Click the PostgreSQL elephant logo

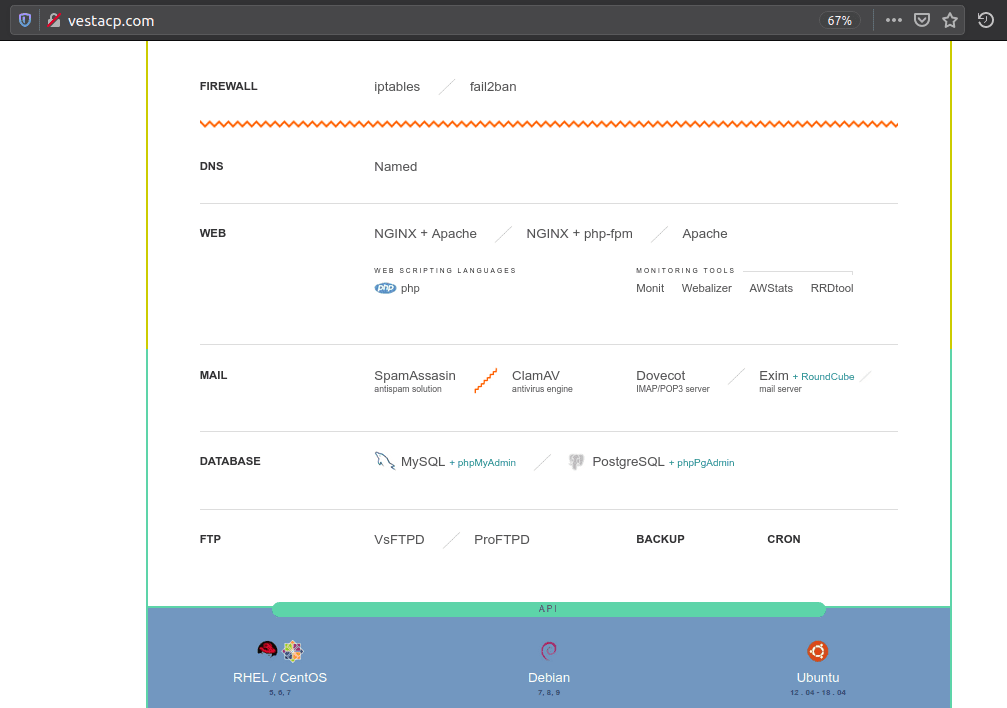(x=576, y=461)
